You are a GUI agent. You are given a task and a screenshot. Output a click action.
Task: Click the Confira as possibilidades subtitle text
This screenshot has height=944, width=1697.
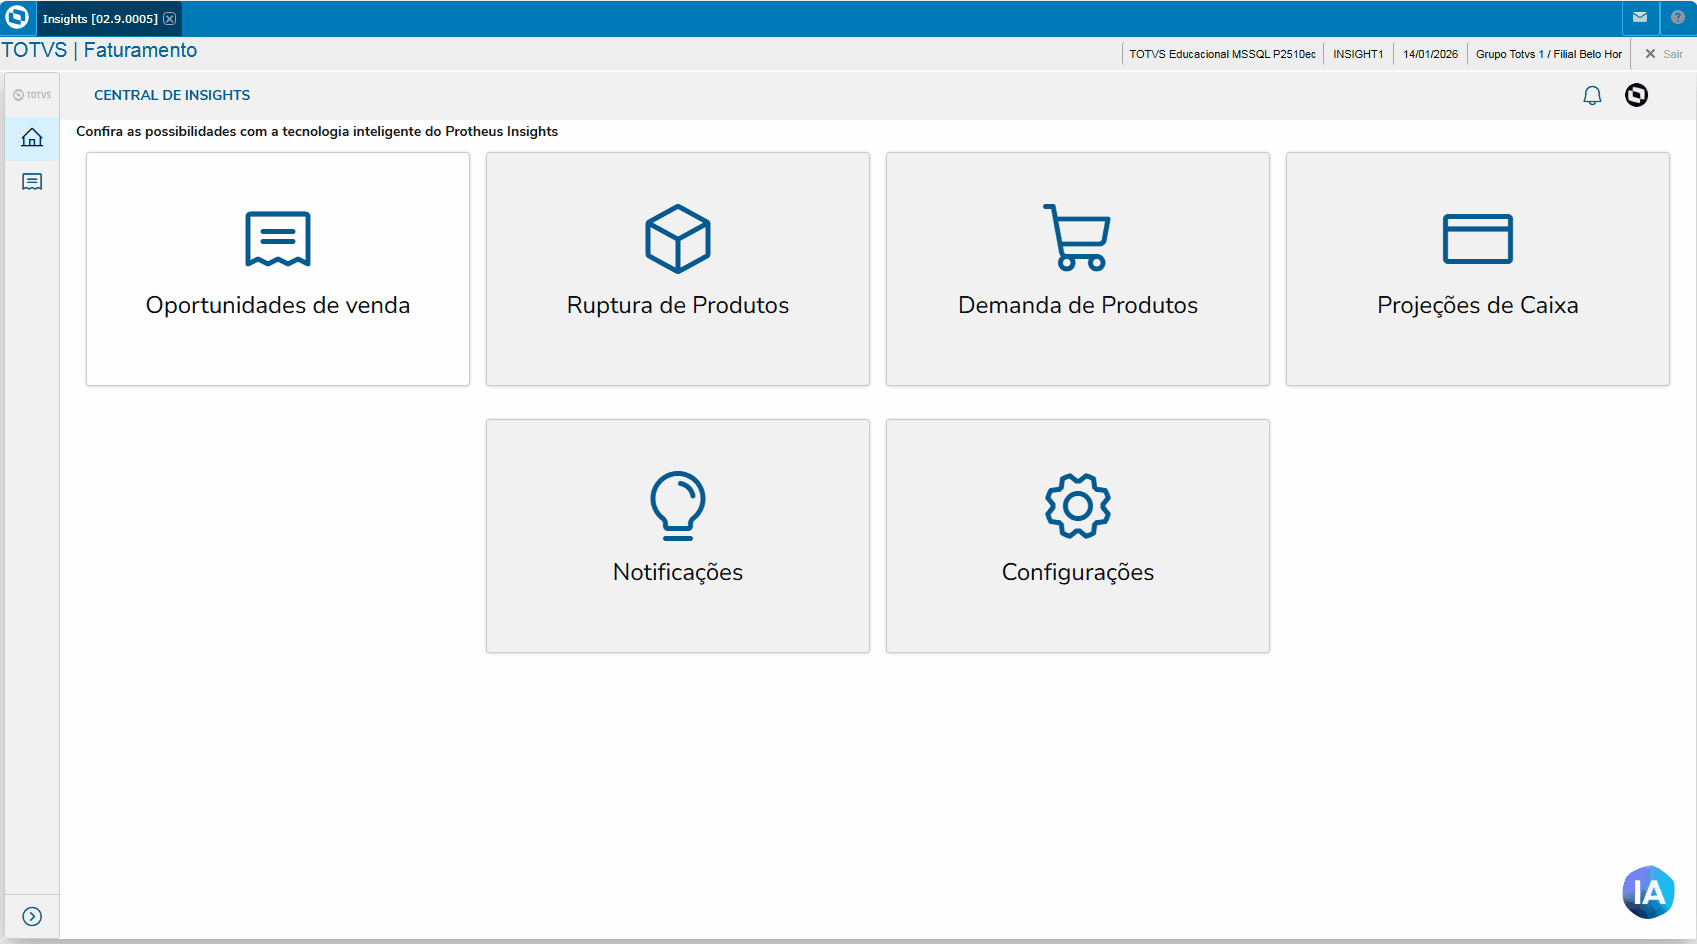317,131
